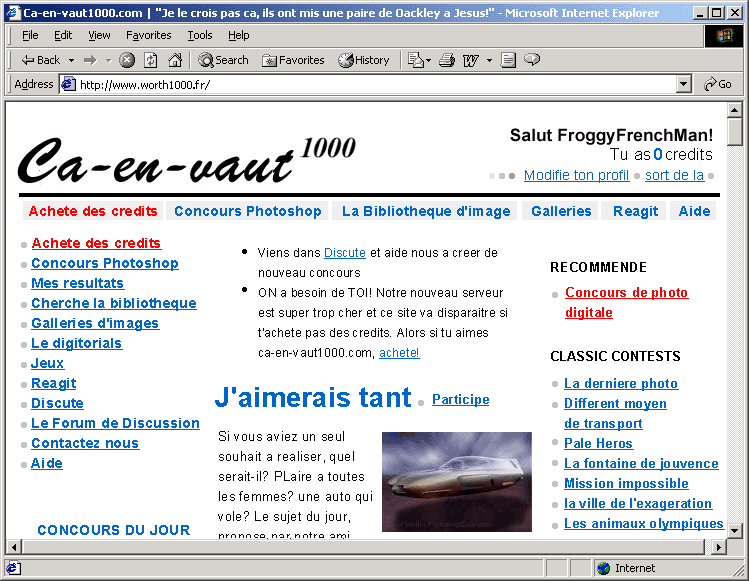Open La derniere photo contest link
The width and height of the screenshot is (749, 581).
621,384
